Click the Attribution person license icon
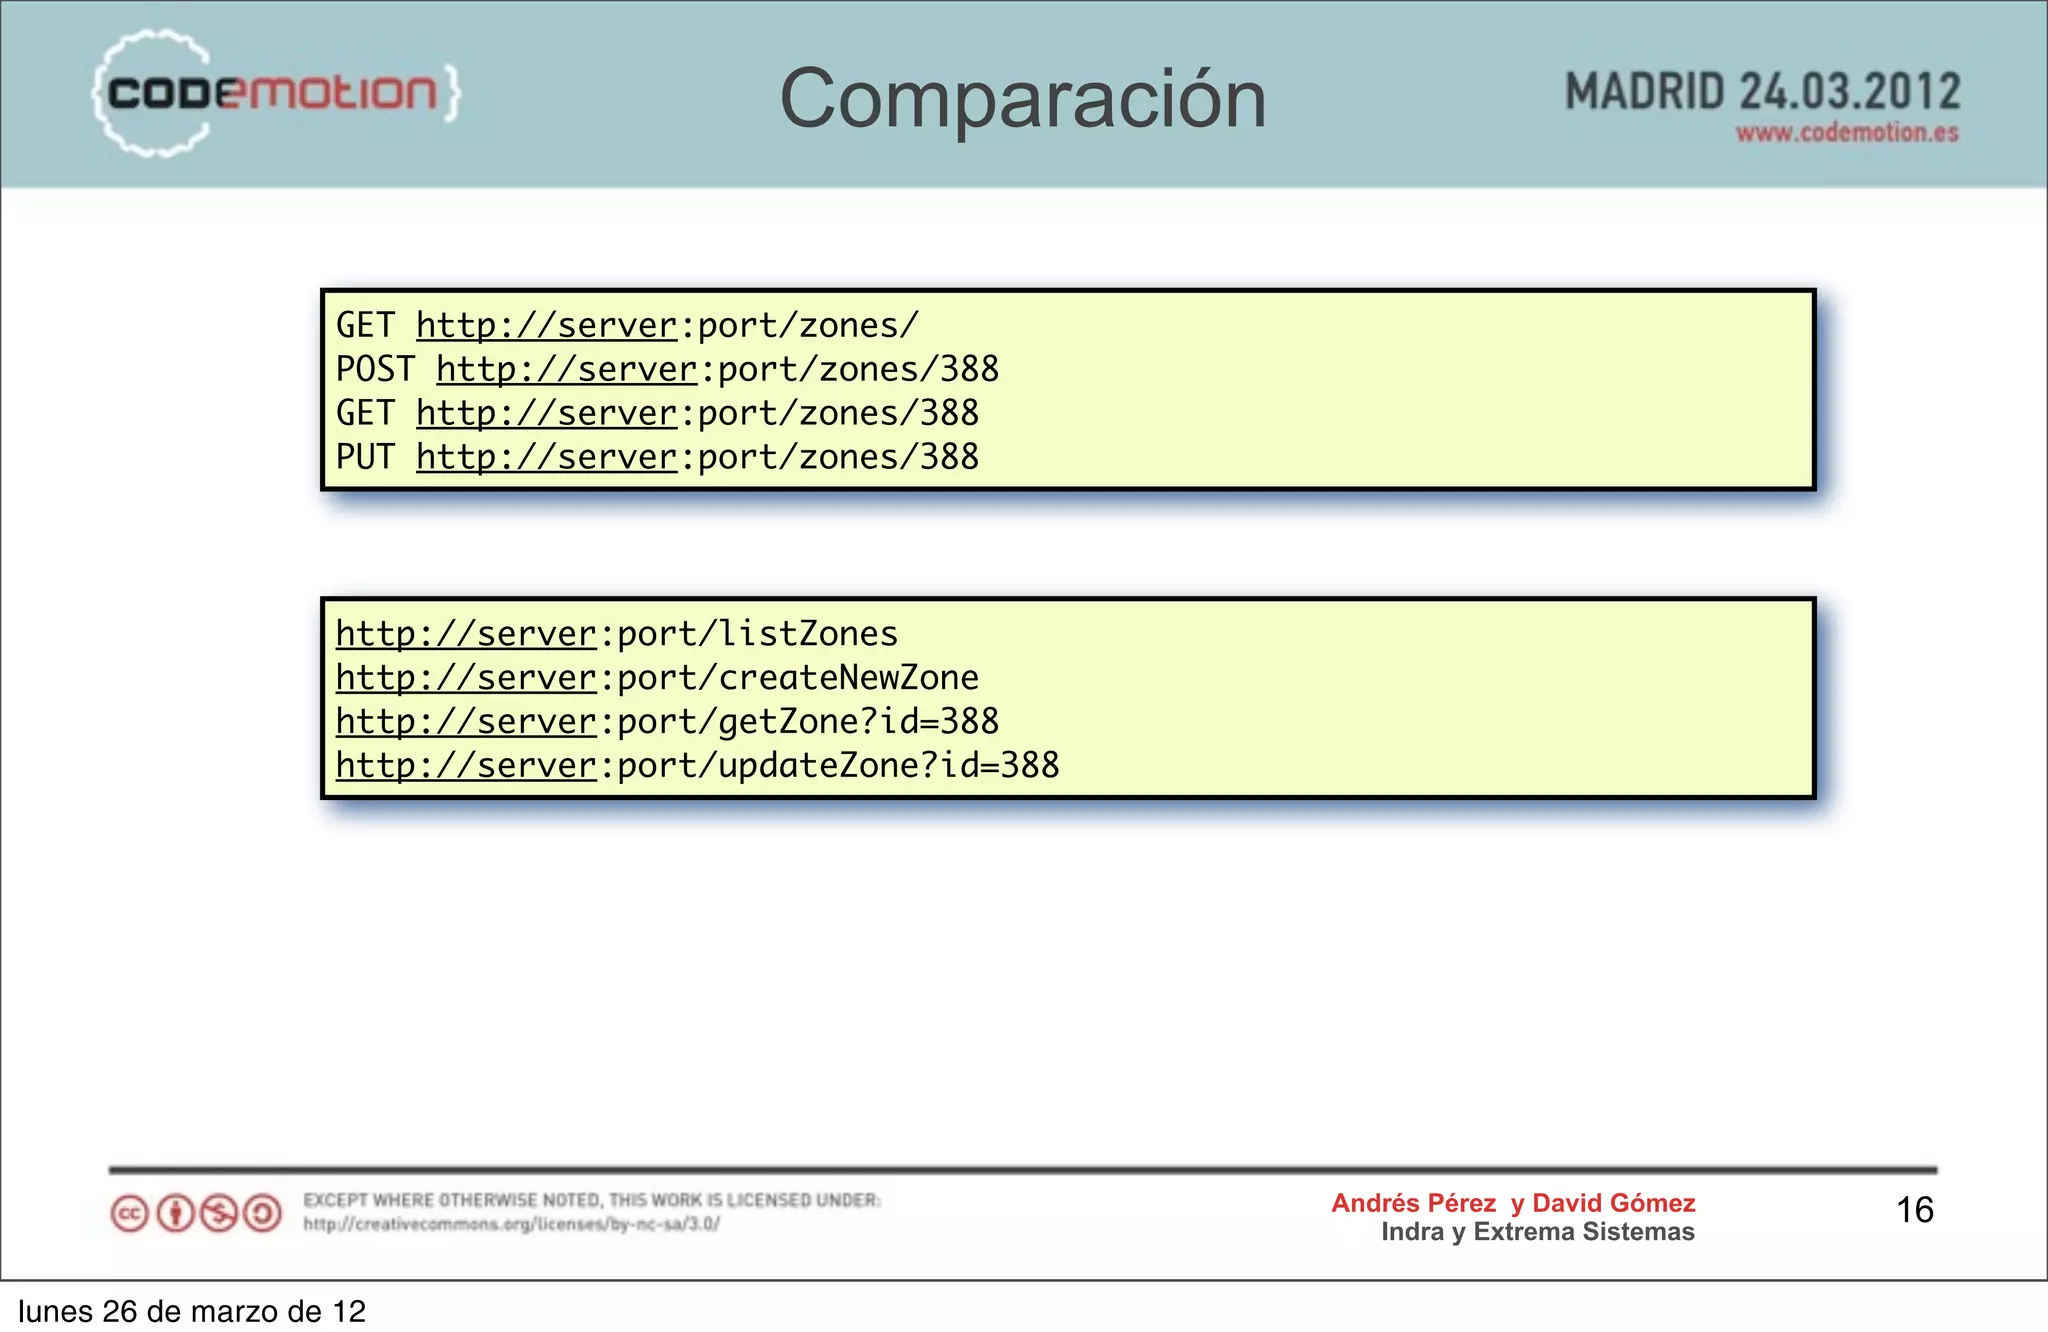The width and height of the screenshot is (2048, 1332). pyautogui.click(x=176, y=1214)
